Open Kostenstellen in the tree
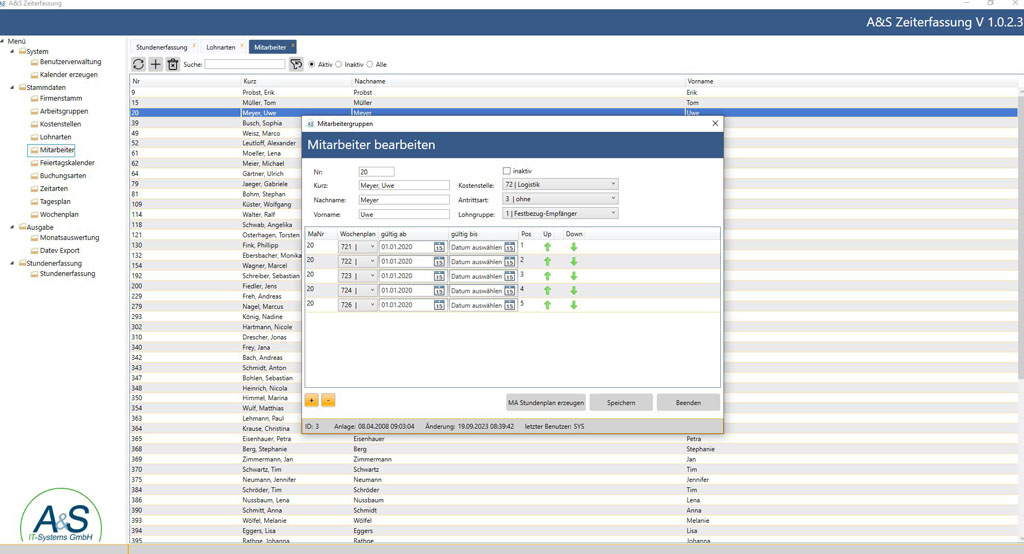The image size is (1024, 554). pos(60,124)
